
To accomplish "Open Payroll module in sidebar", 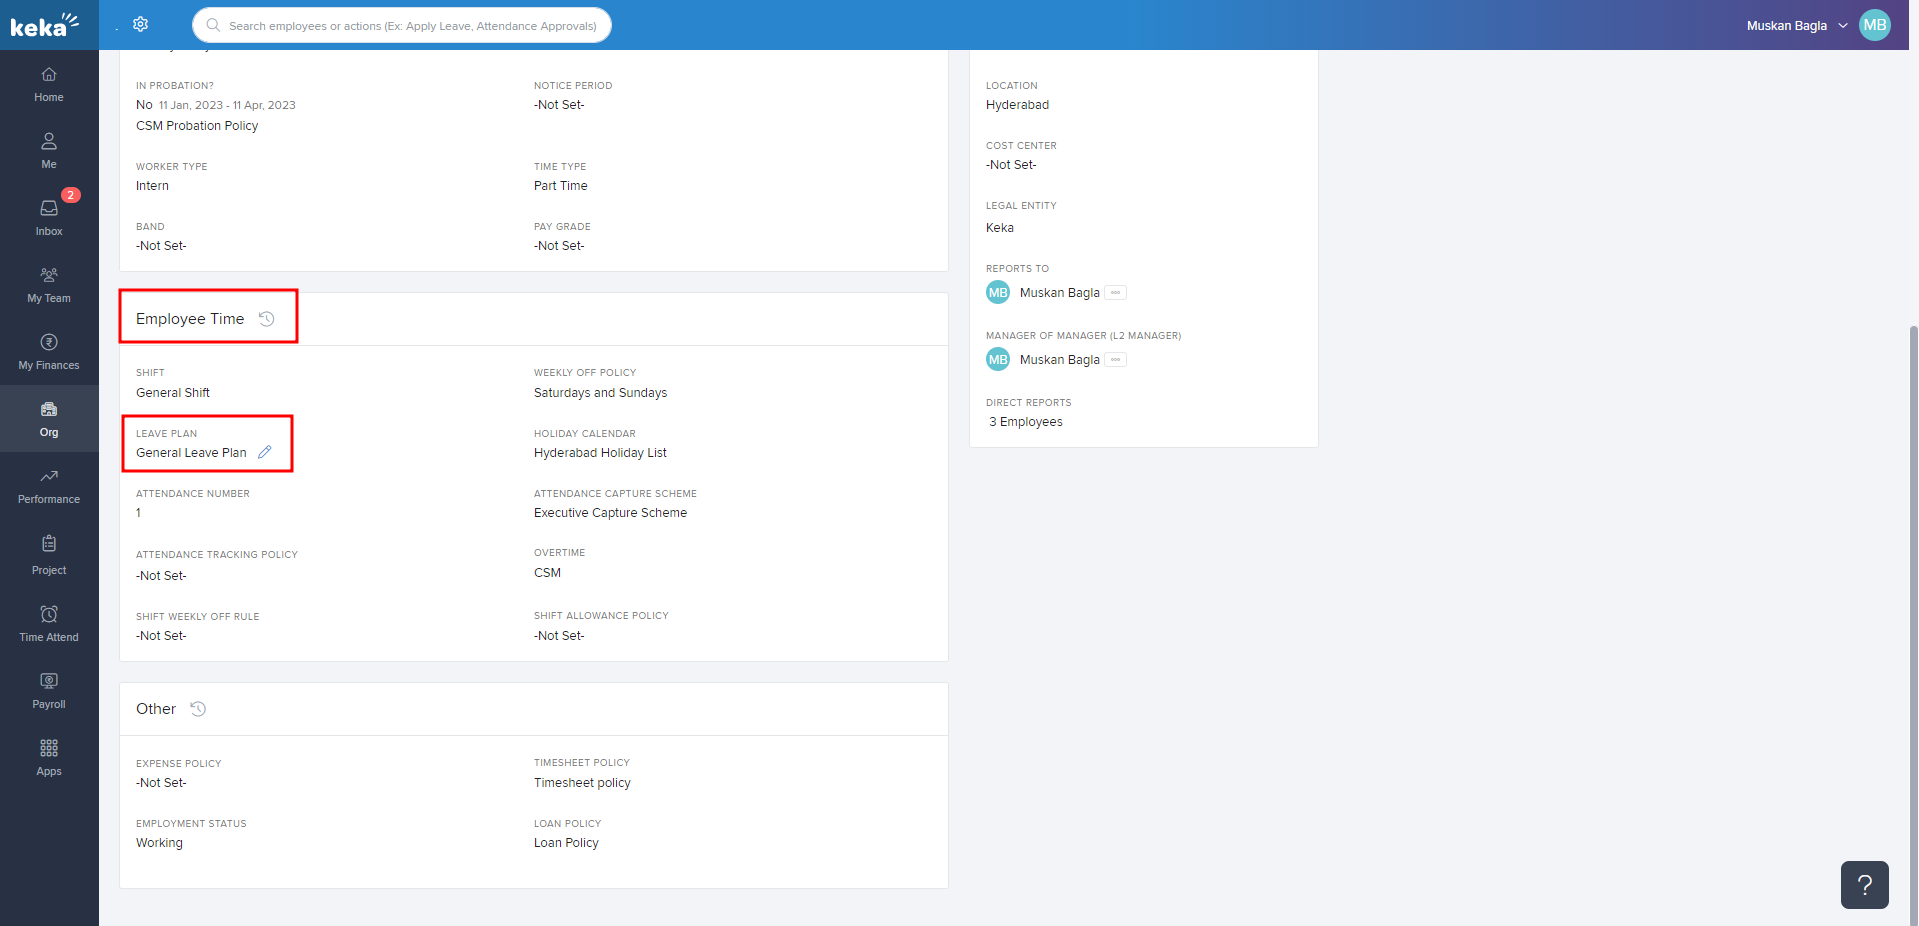I will (x=49, y=690).
